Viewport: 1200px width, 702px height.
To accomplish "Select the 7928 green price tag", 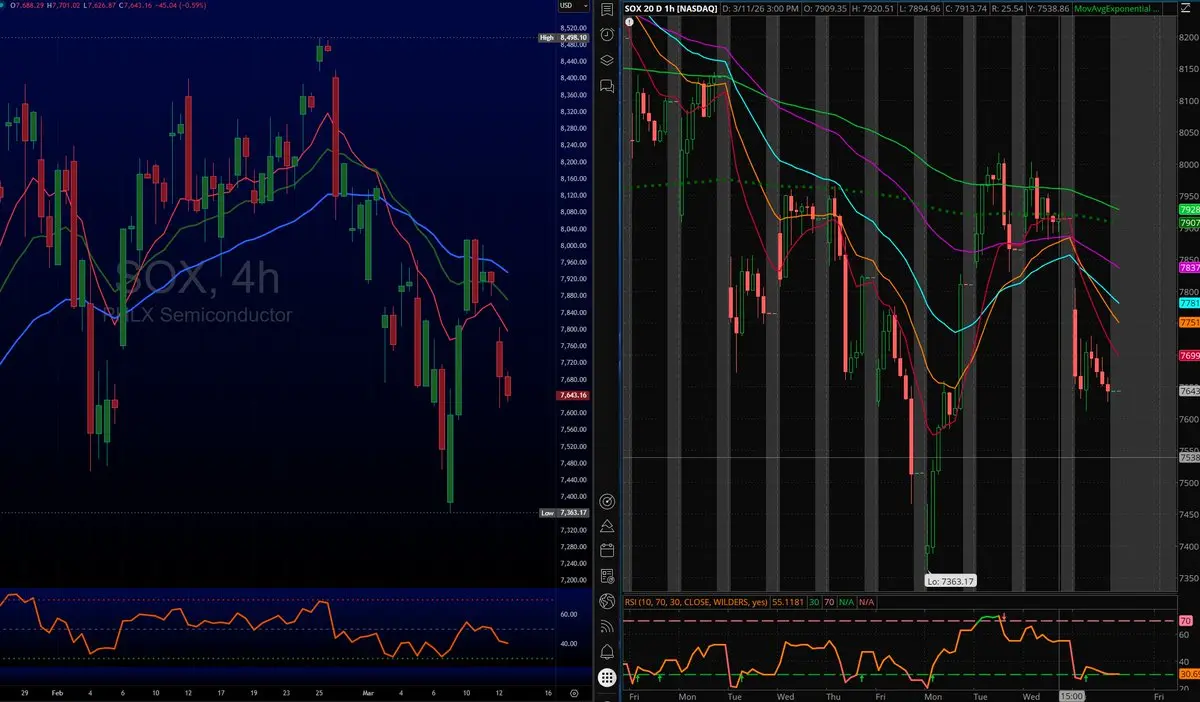I will 1189,209.
